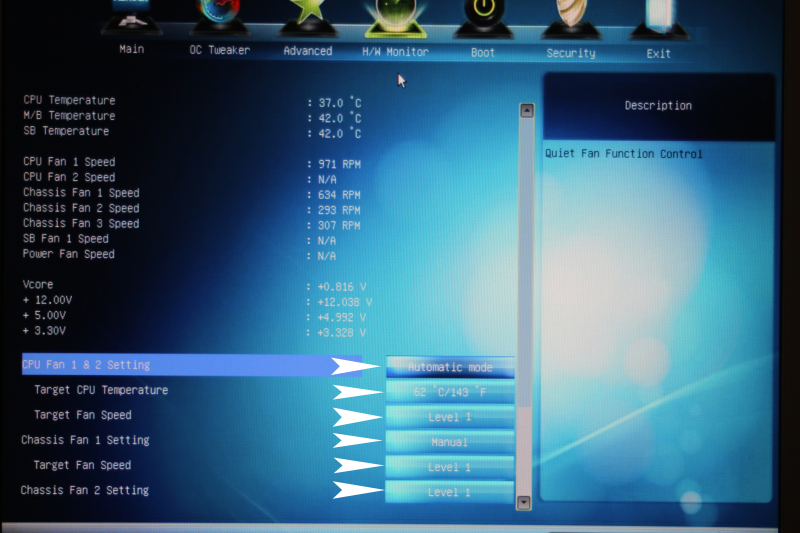Click the M/B Temperature label
This screenshot has height=533, width=800.
69,116
